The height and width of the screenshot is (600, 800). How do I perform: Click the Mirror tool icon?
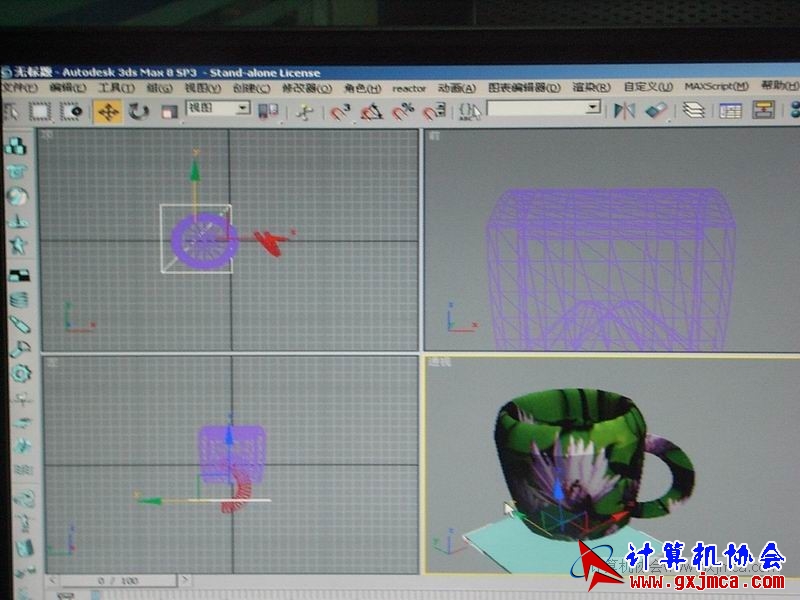[x=625, y=110]
